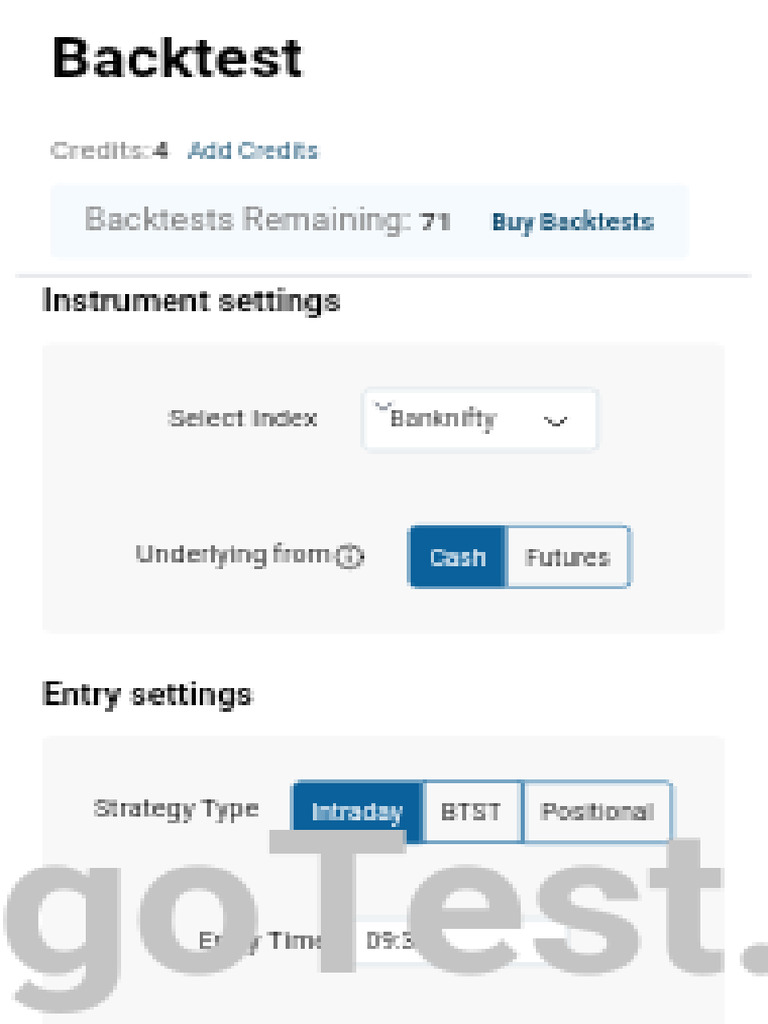The height and width of the screenshot is (1024, 768).
Task: Choose Intraday strategy type
Action: [x=357, y=812]
